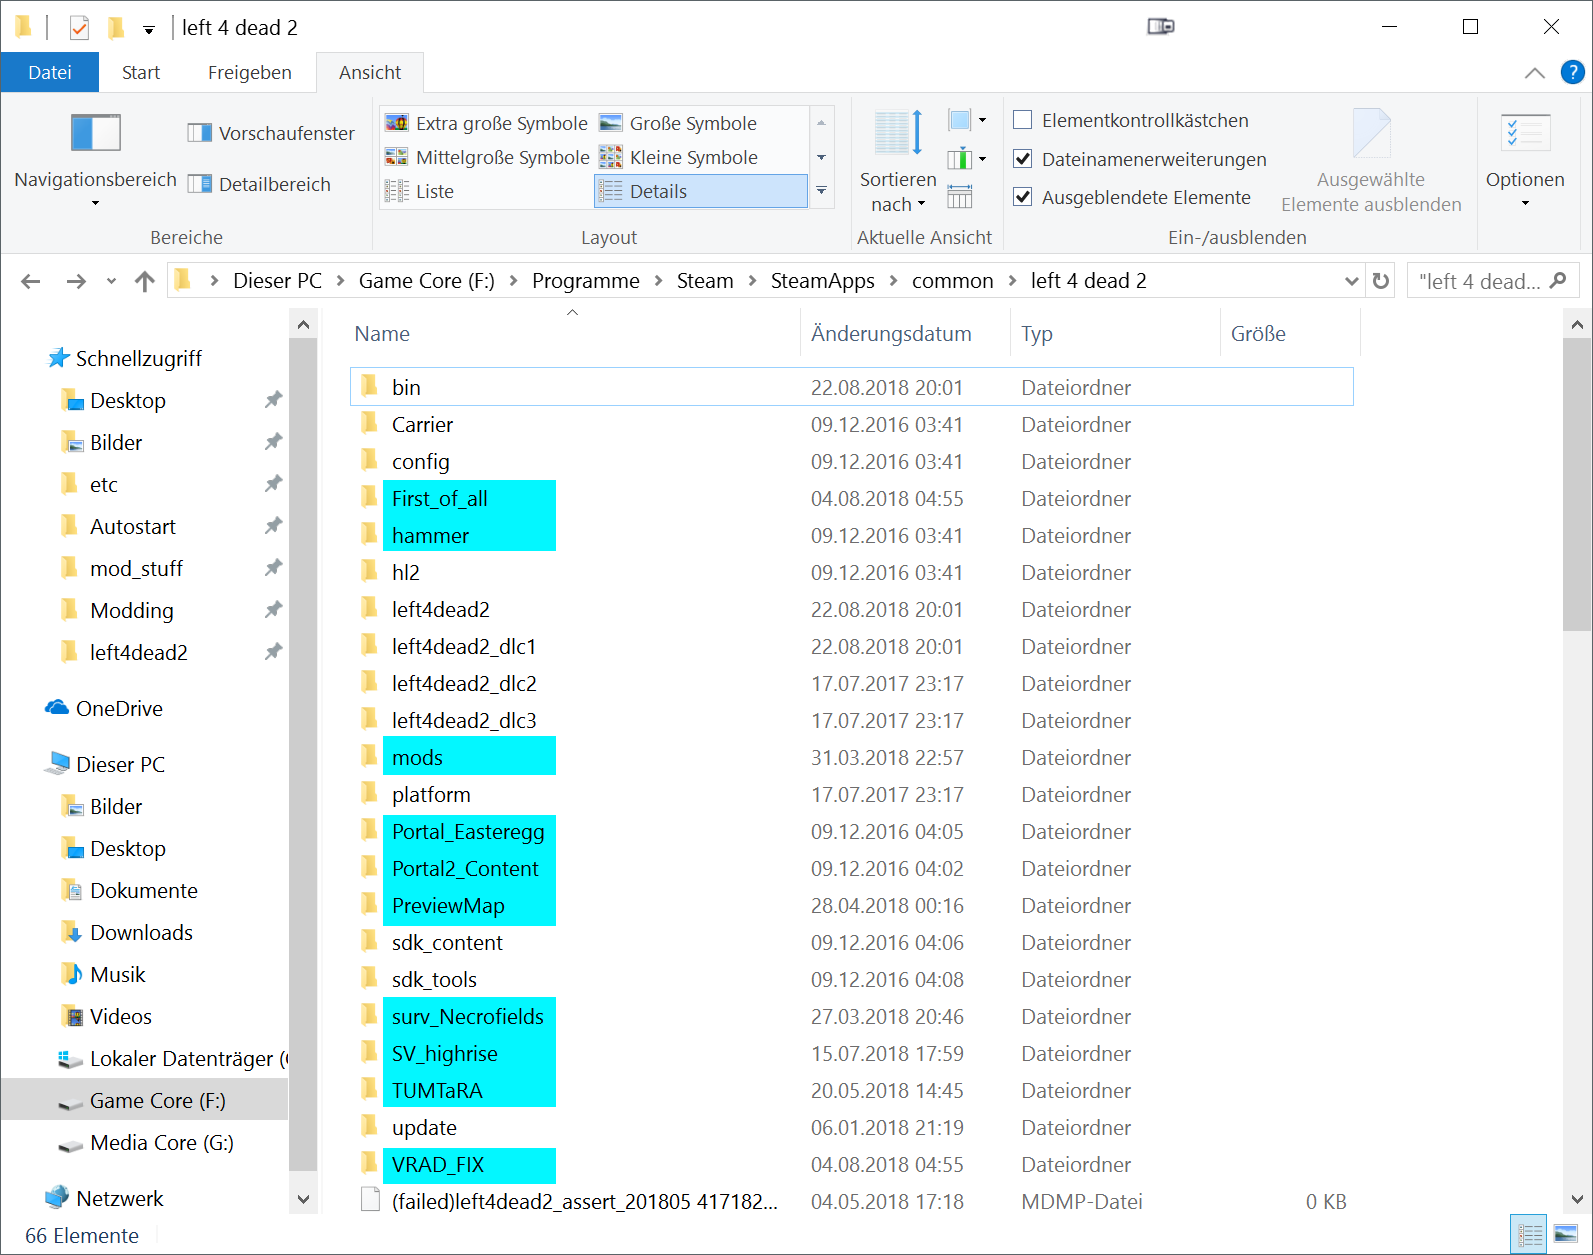Expand the address bar history dropdown
1593x1255 pixels.
point(1351,281)
